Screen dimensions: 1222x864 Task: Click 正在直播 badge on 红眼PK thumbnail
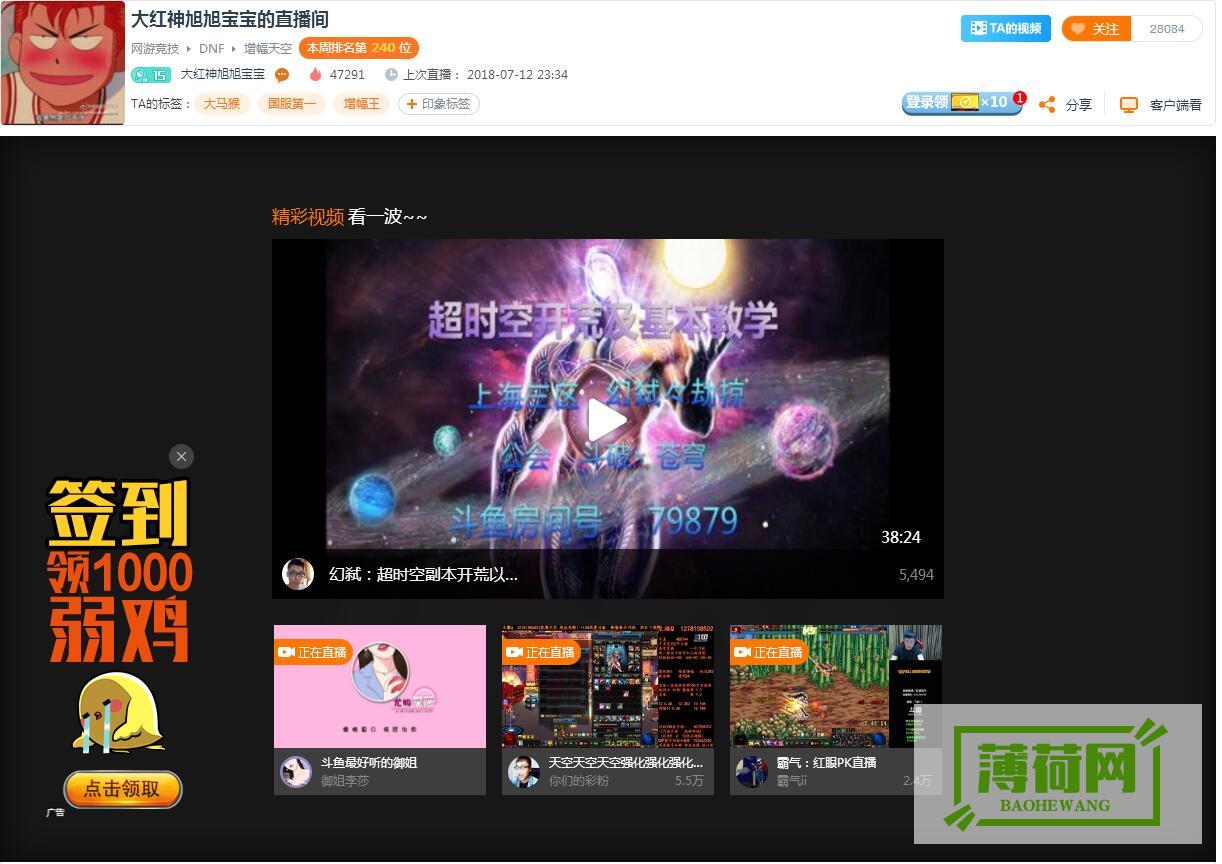click(769, 652)
